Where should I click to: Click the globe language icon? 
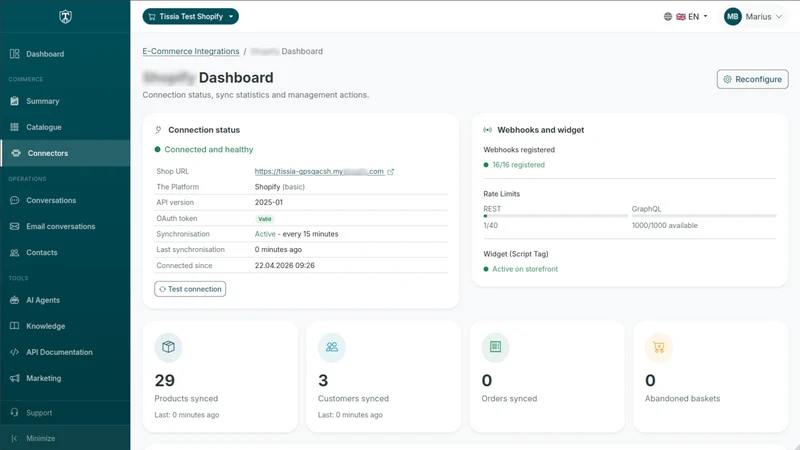[x=668, y=16]
